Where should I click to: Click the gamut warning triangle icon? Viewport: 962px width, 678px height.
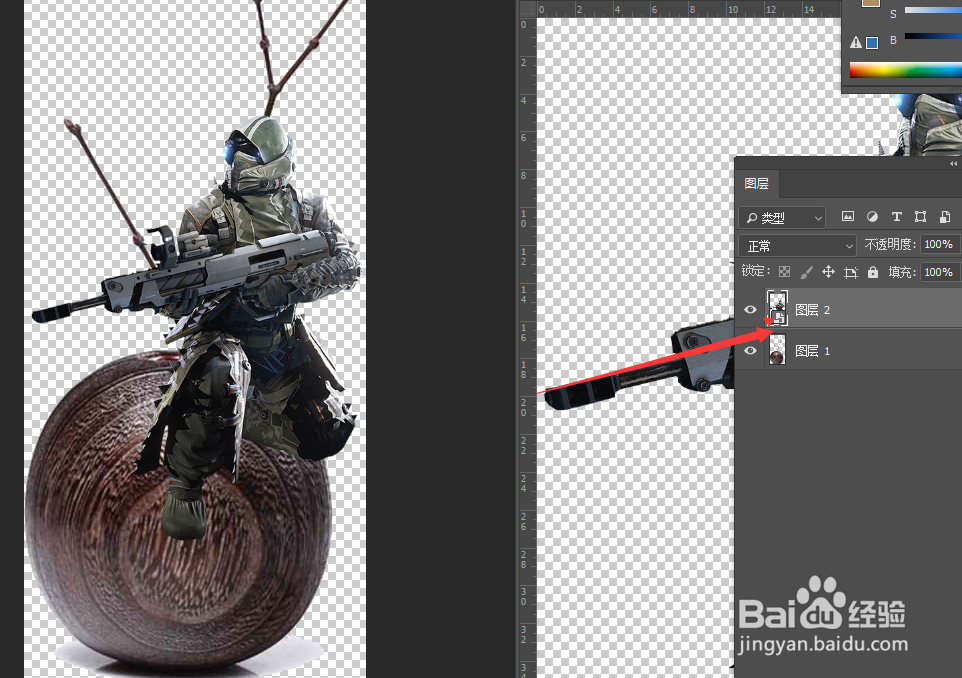(x=855, y=42)
